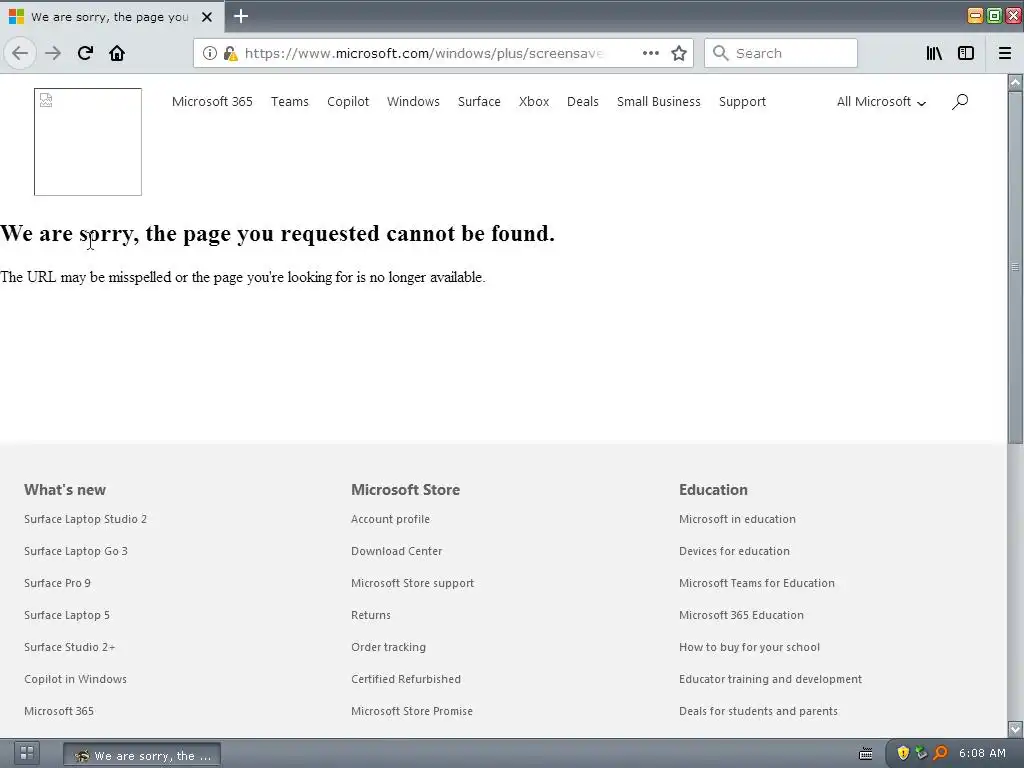Screen dimensions: 1024x768
Task: Open Deals for students and parents
Action: [x=758, y=711]
